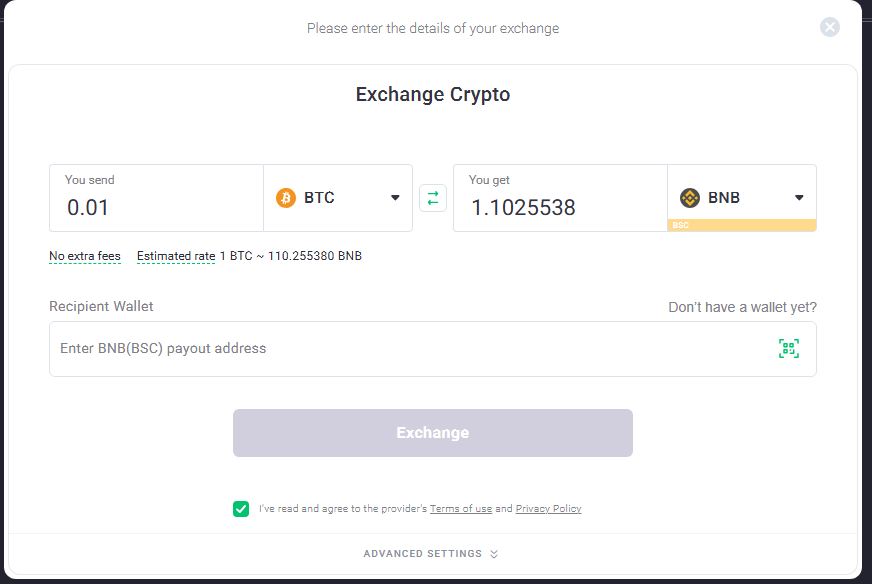This screenshot has height=584, width=872.
Task: Scan a QR code for payout address
Action: coord(789,348)
